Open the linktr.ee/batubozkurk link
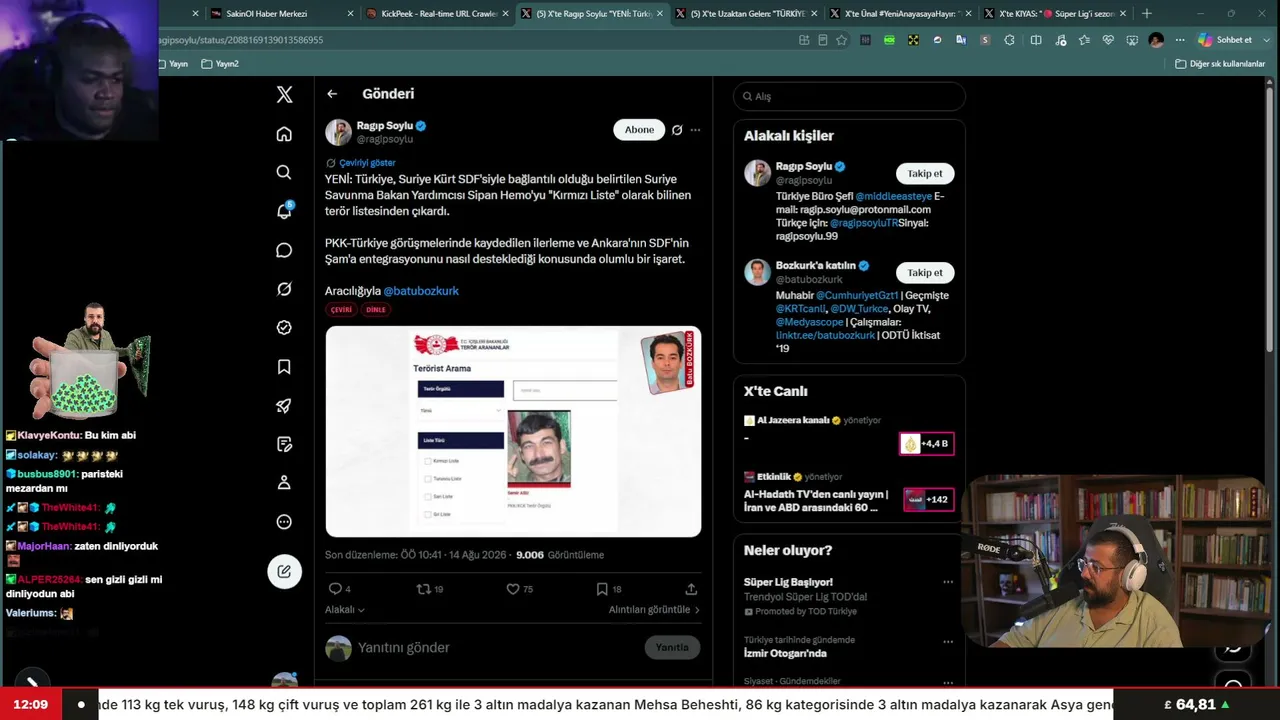 [825, 335]
